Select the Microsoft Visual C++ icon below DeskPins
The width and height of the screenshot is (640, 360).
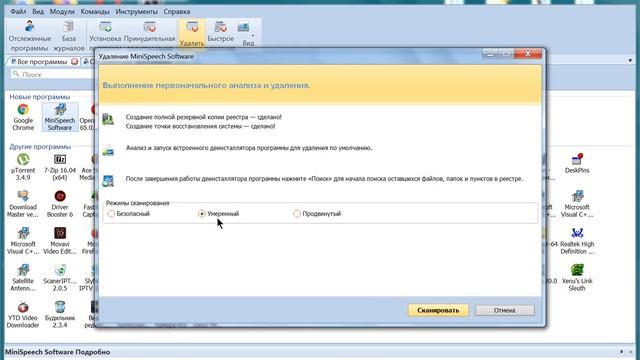[577, 204]
